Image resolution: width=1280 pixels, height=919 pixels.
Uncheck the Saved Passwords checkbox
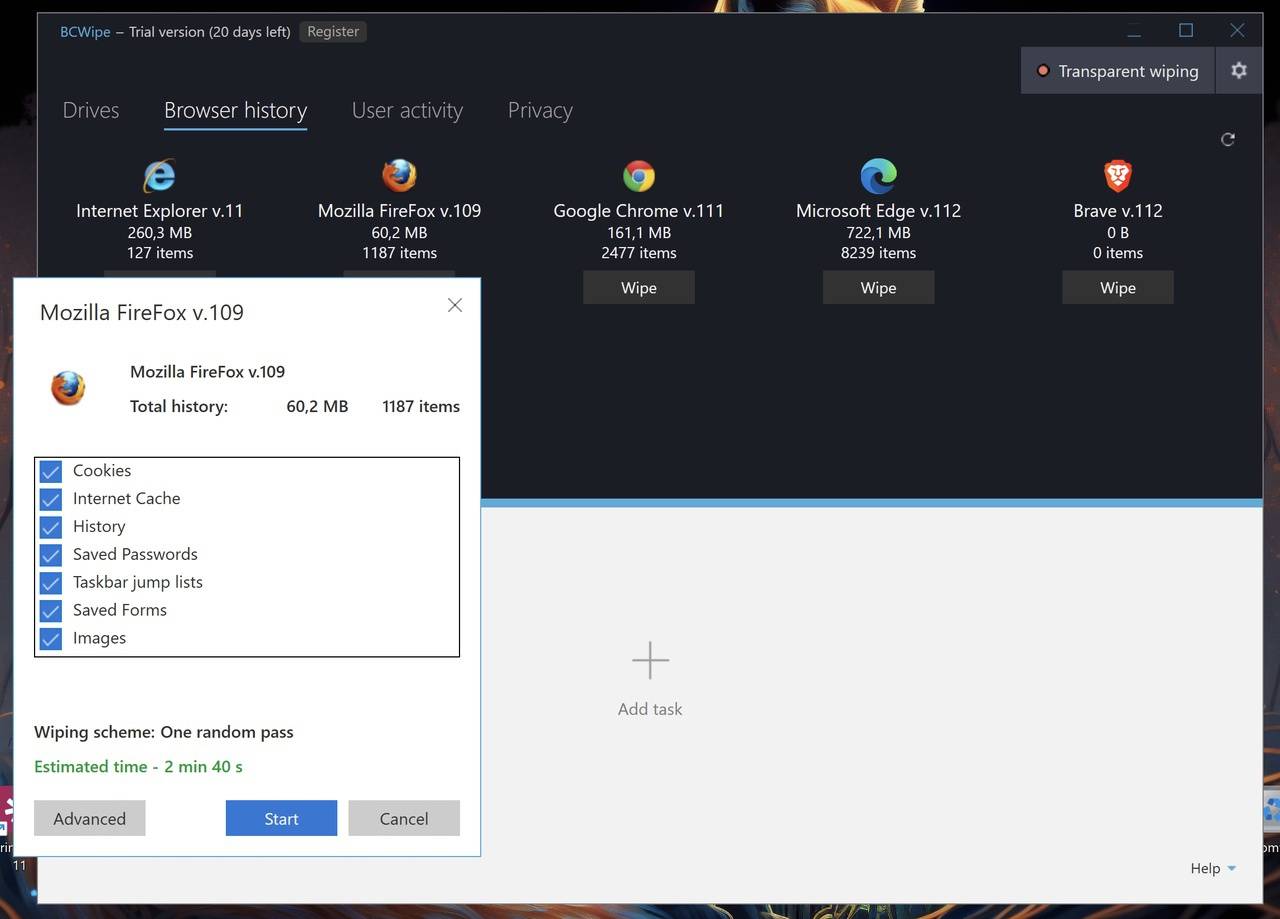[x=51, y=555]
